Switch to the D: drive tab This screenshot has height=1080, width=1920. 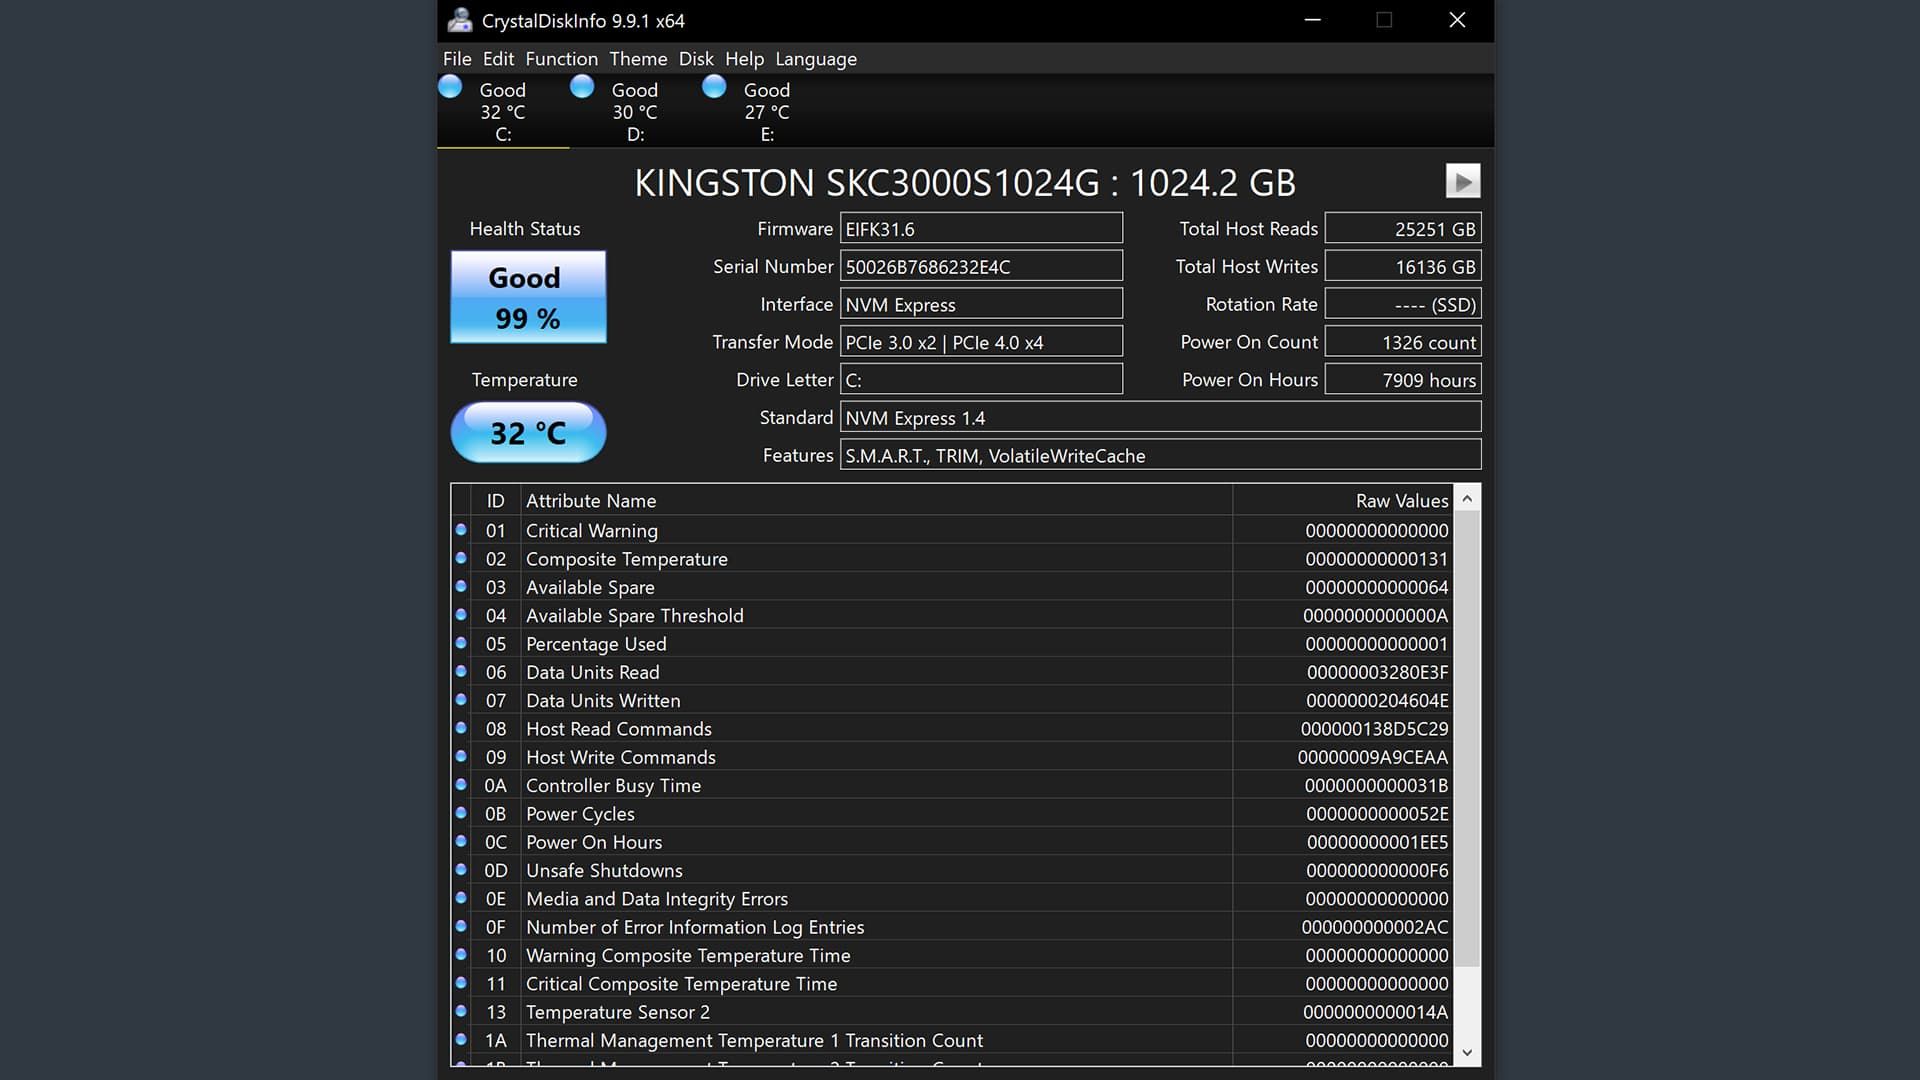[635, 111]
